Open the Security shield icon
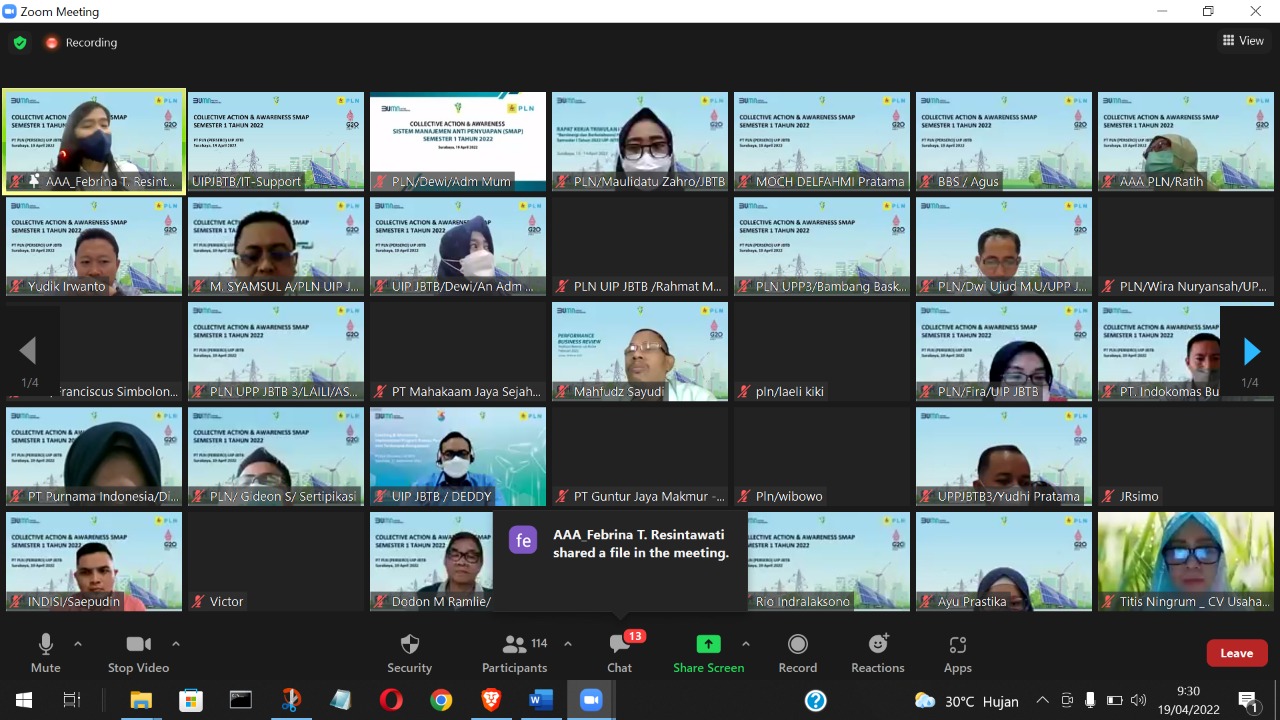The width and height of the screenshot is (1280, 720). click(409, 645)
